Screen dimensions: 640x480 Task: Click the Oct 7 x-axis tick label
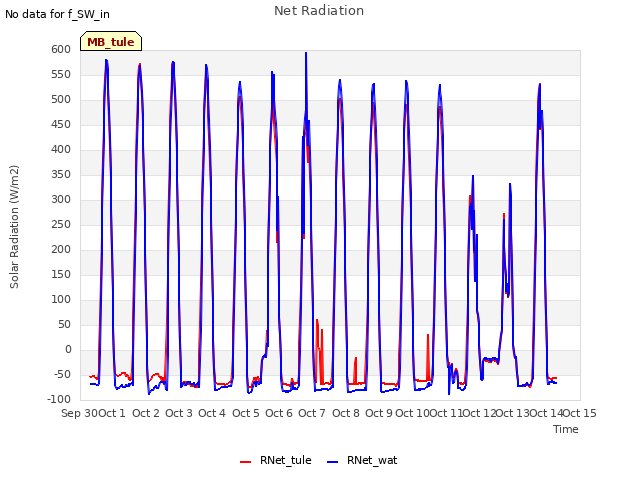312,413
